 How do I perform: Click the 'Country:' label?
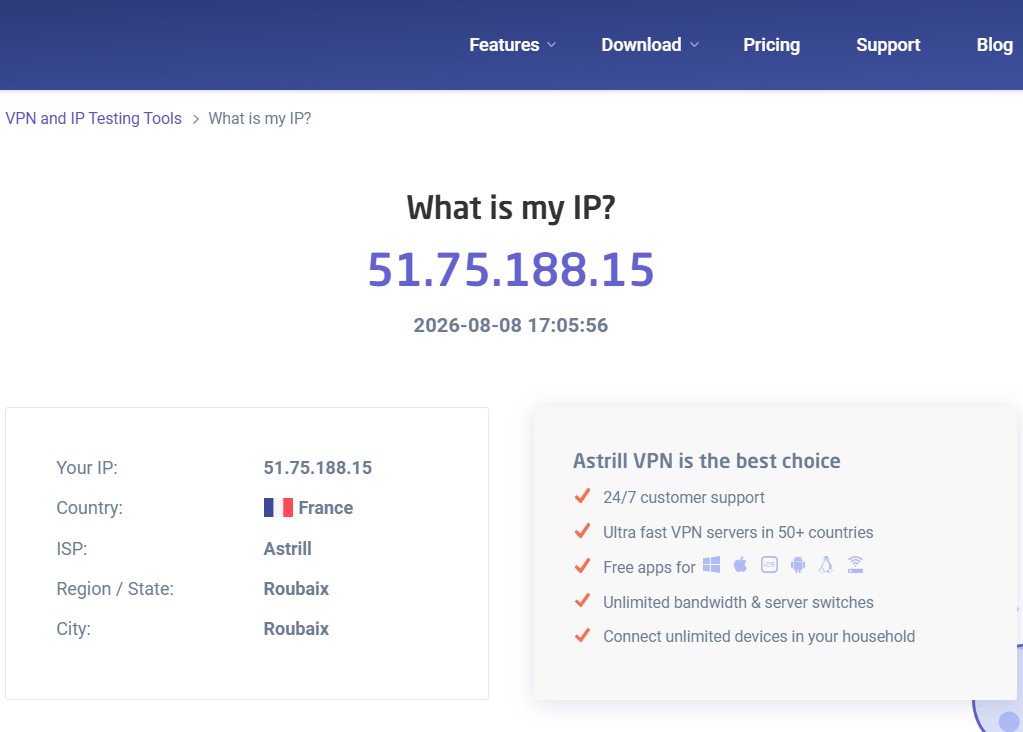[89, 508]
